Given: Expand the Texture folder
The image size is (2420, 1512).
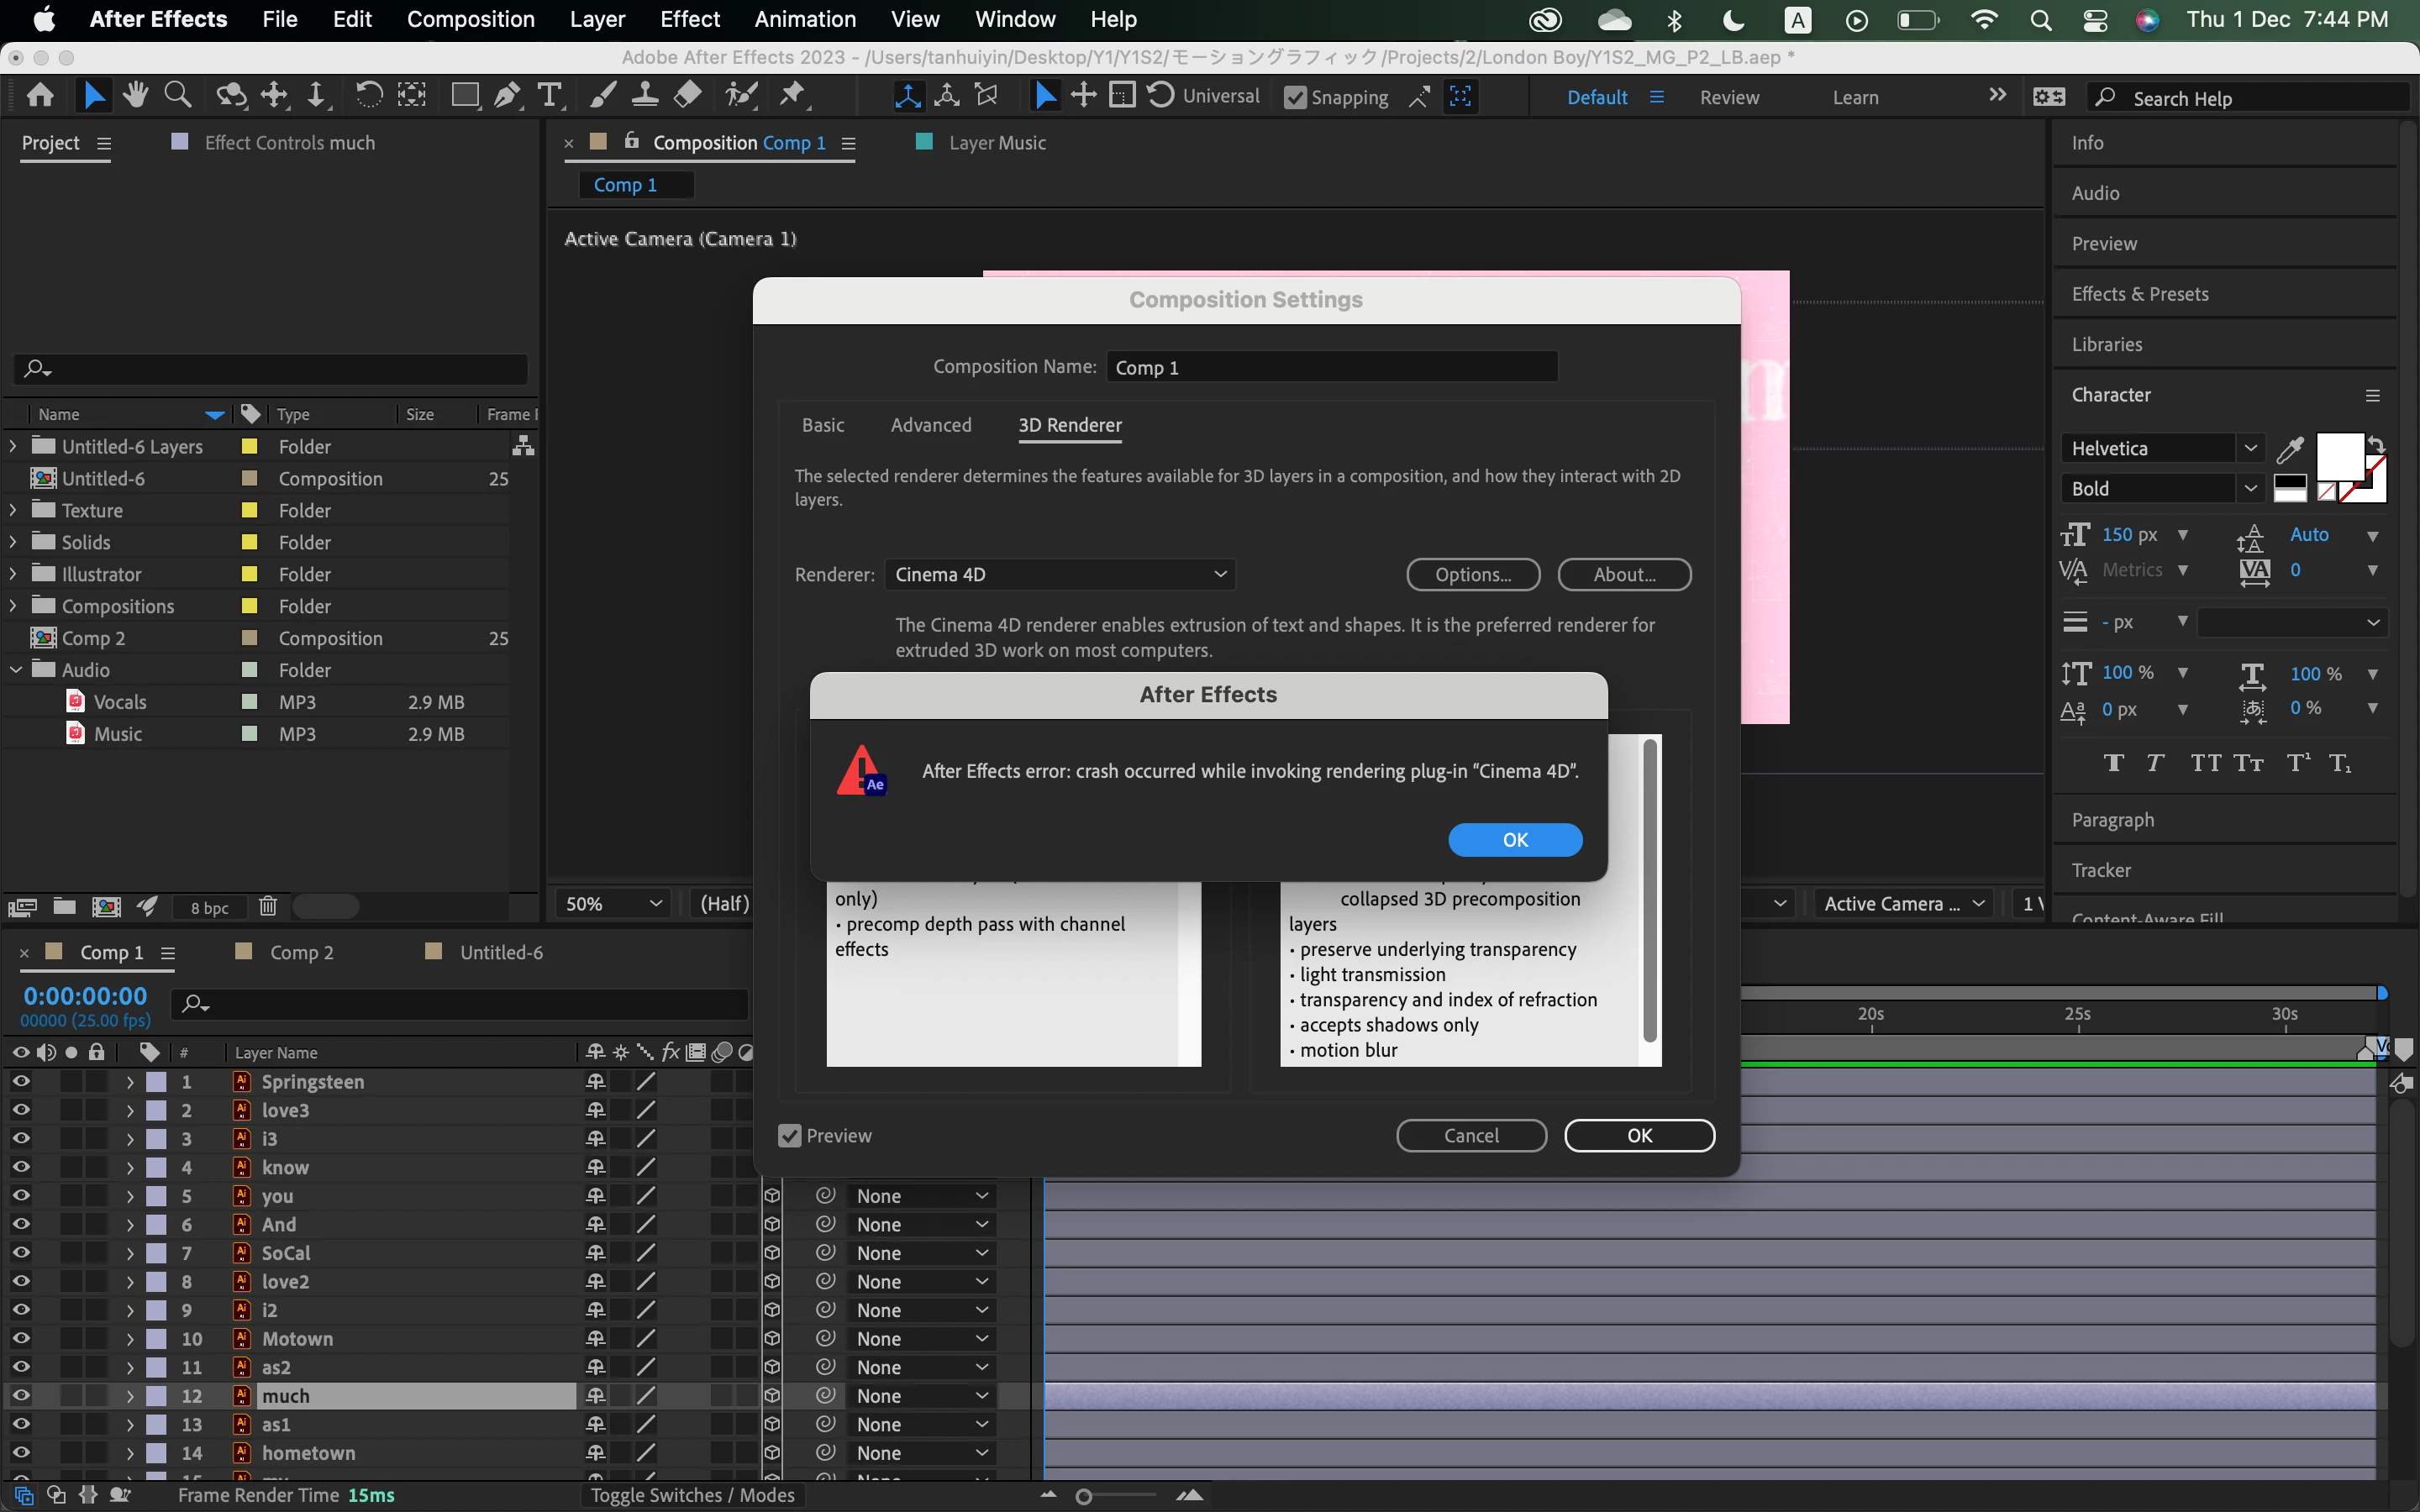Looking at the screenshot, I should pos(13,510).
